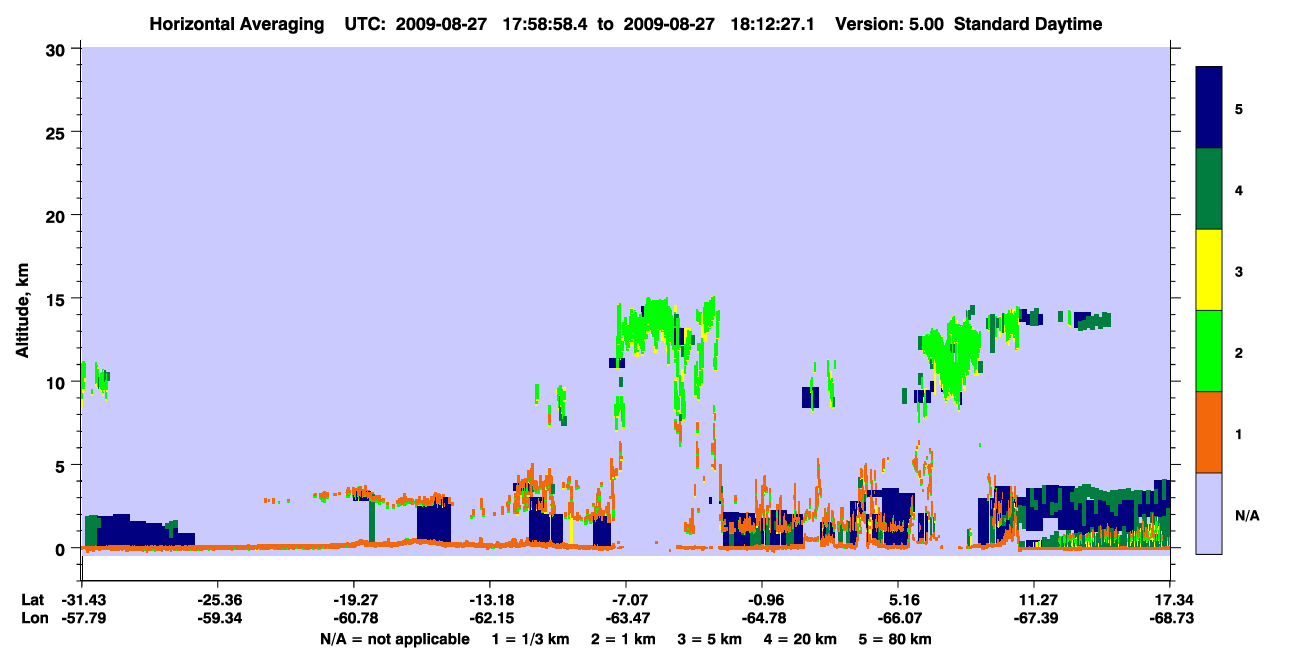Click legend text 'N/A = not applicable'
This screenshot has height=667, width=1300.
(395, 639)
